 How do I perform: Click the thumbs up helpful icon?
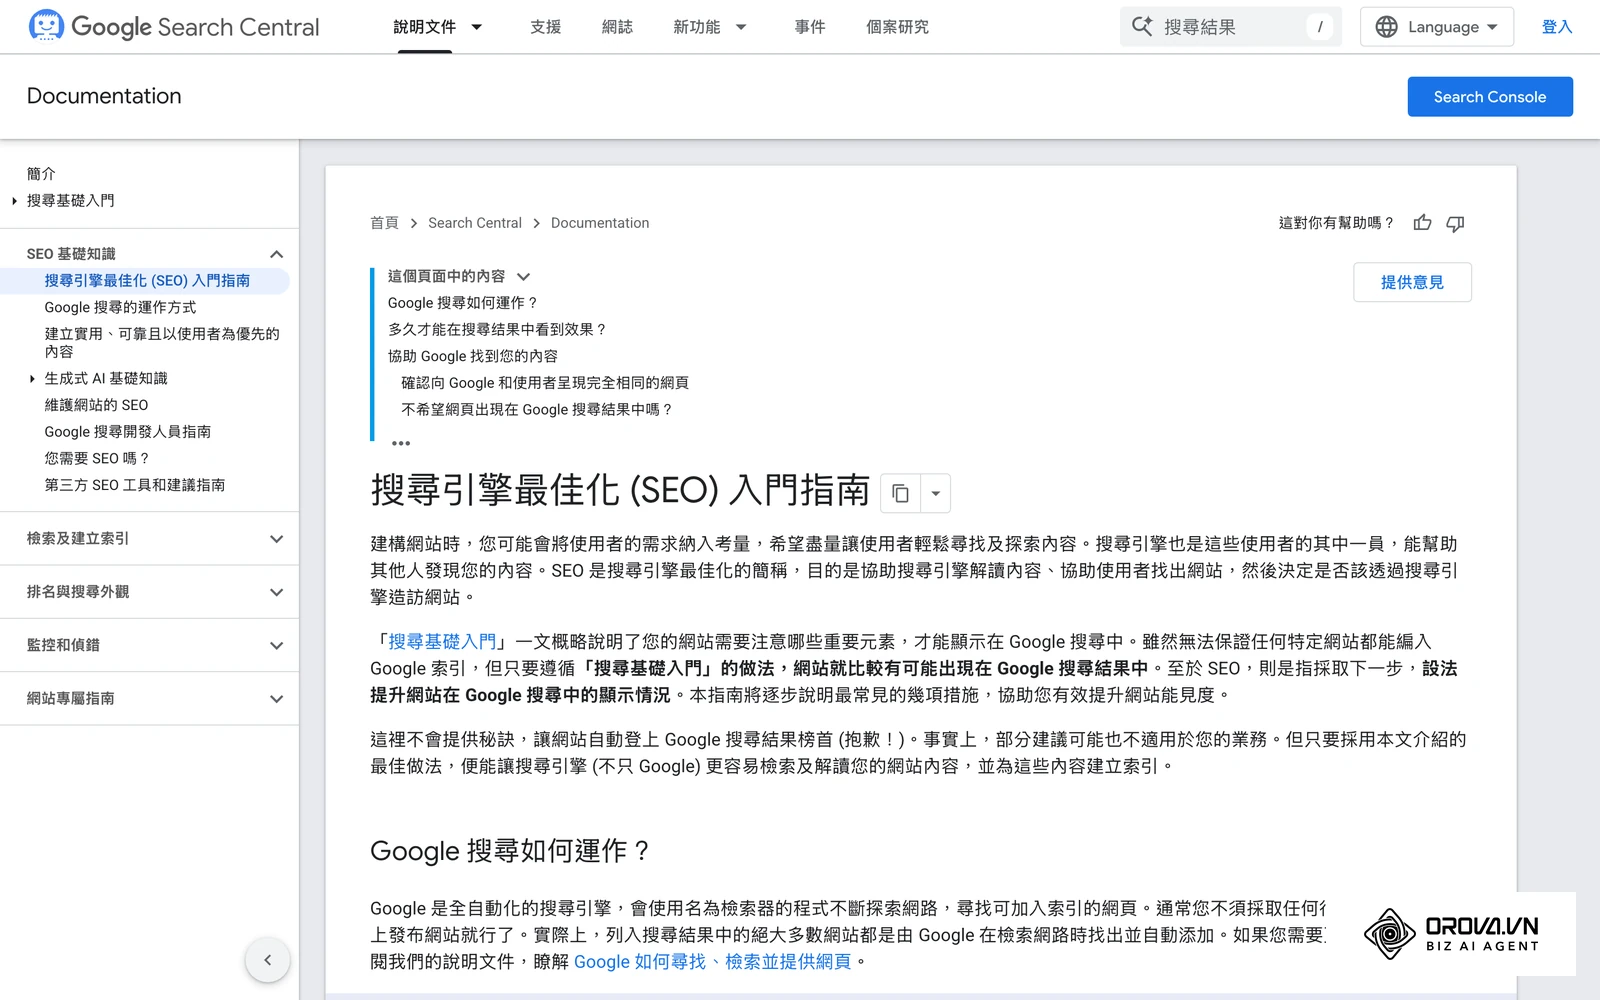tap(1422, 223)
